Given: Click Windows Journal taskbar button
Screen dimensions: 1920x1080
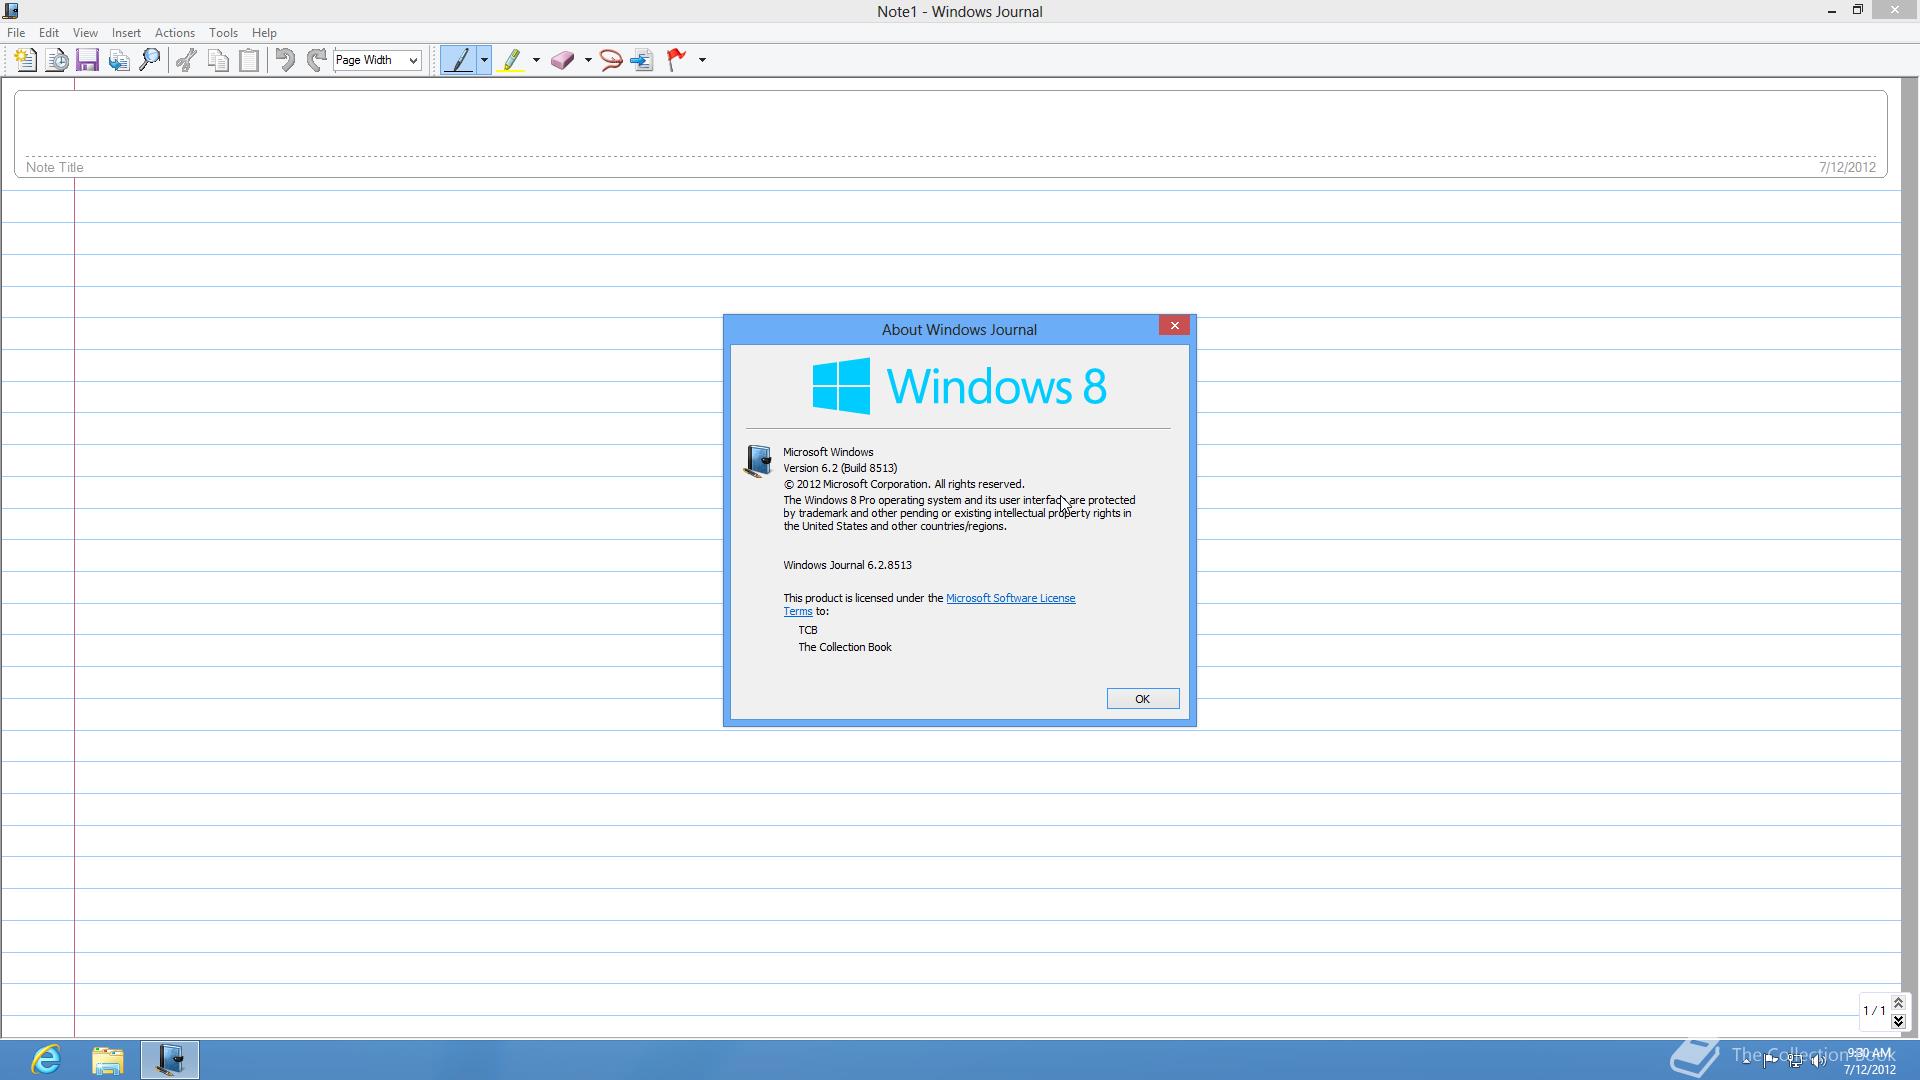Looking at the screenshot, I should pyautogui.click(x=169, y=1059).
